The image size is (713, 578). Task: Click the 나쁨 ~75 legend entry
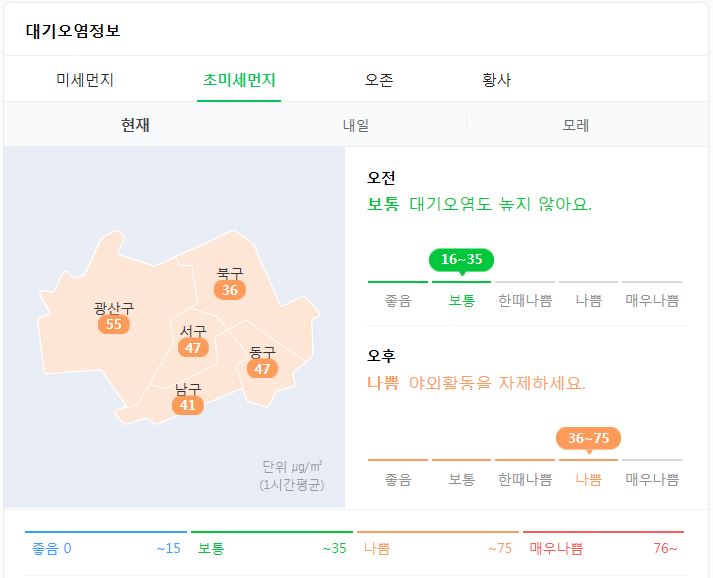click(x=437, y=548)
